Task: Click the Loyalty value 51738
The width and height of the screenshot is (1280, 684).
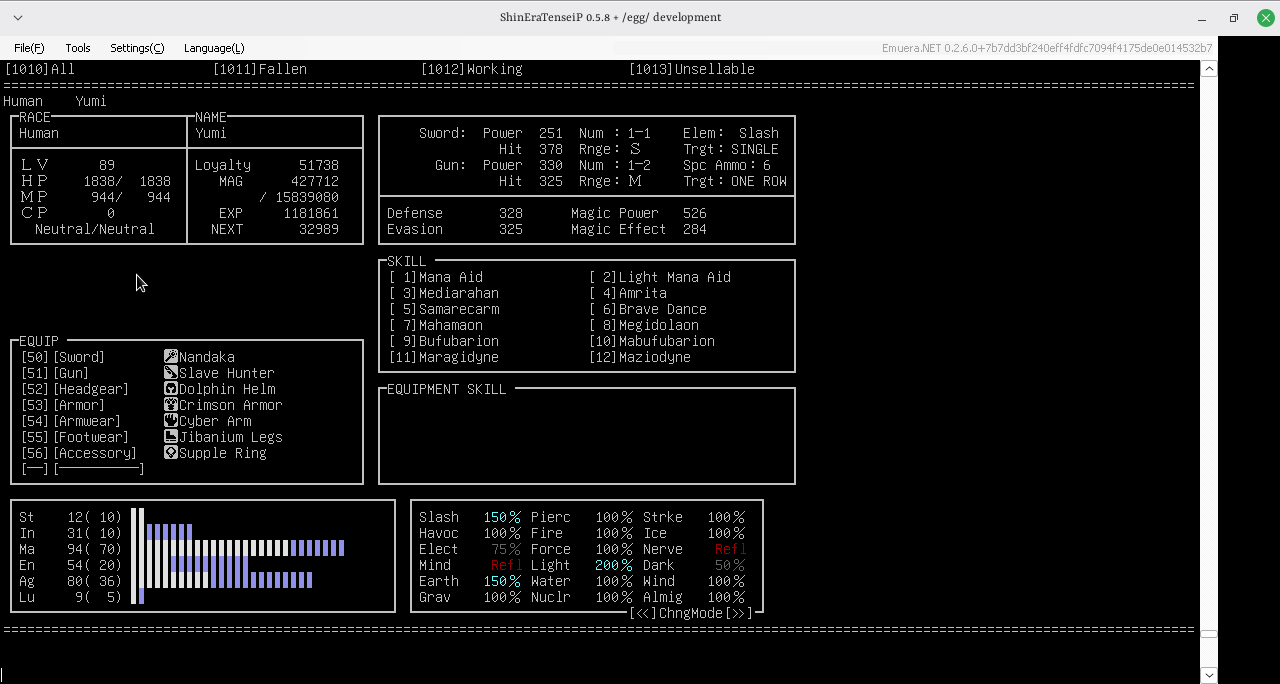Action: (318, 165)
